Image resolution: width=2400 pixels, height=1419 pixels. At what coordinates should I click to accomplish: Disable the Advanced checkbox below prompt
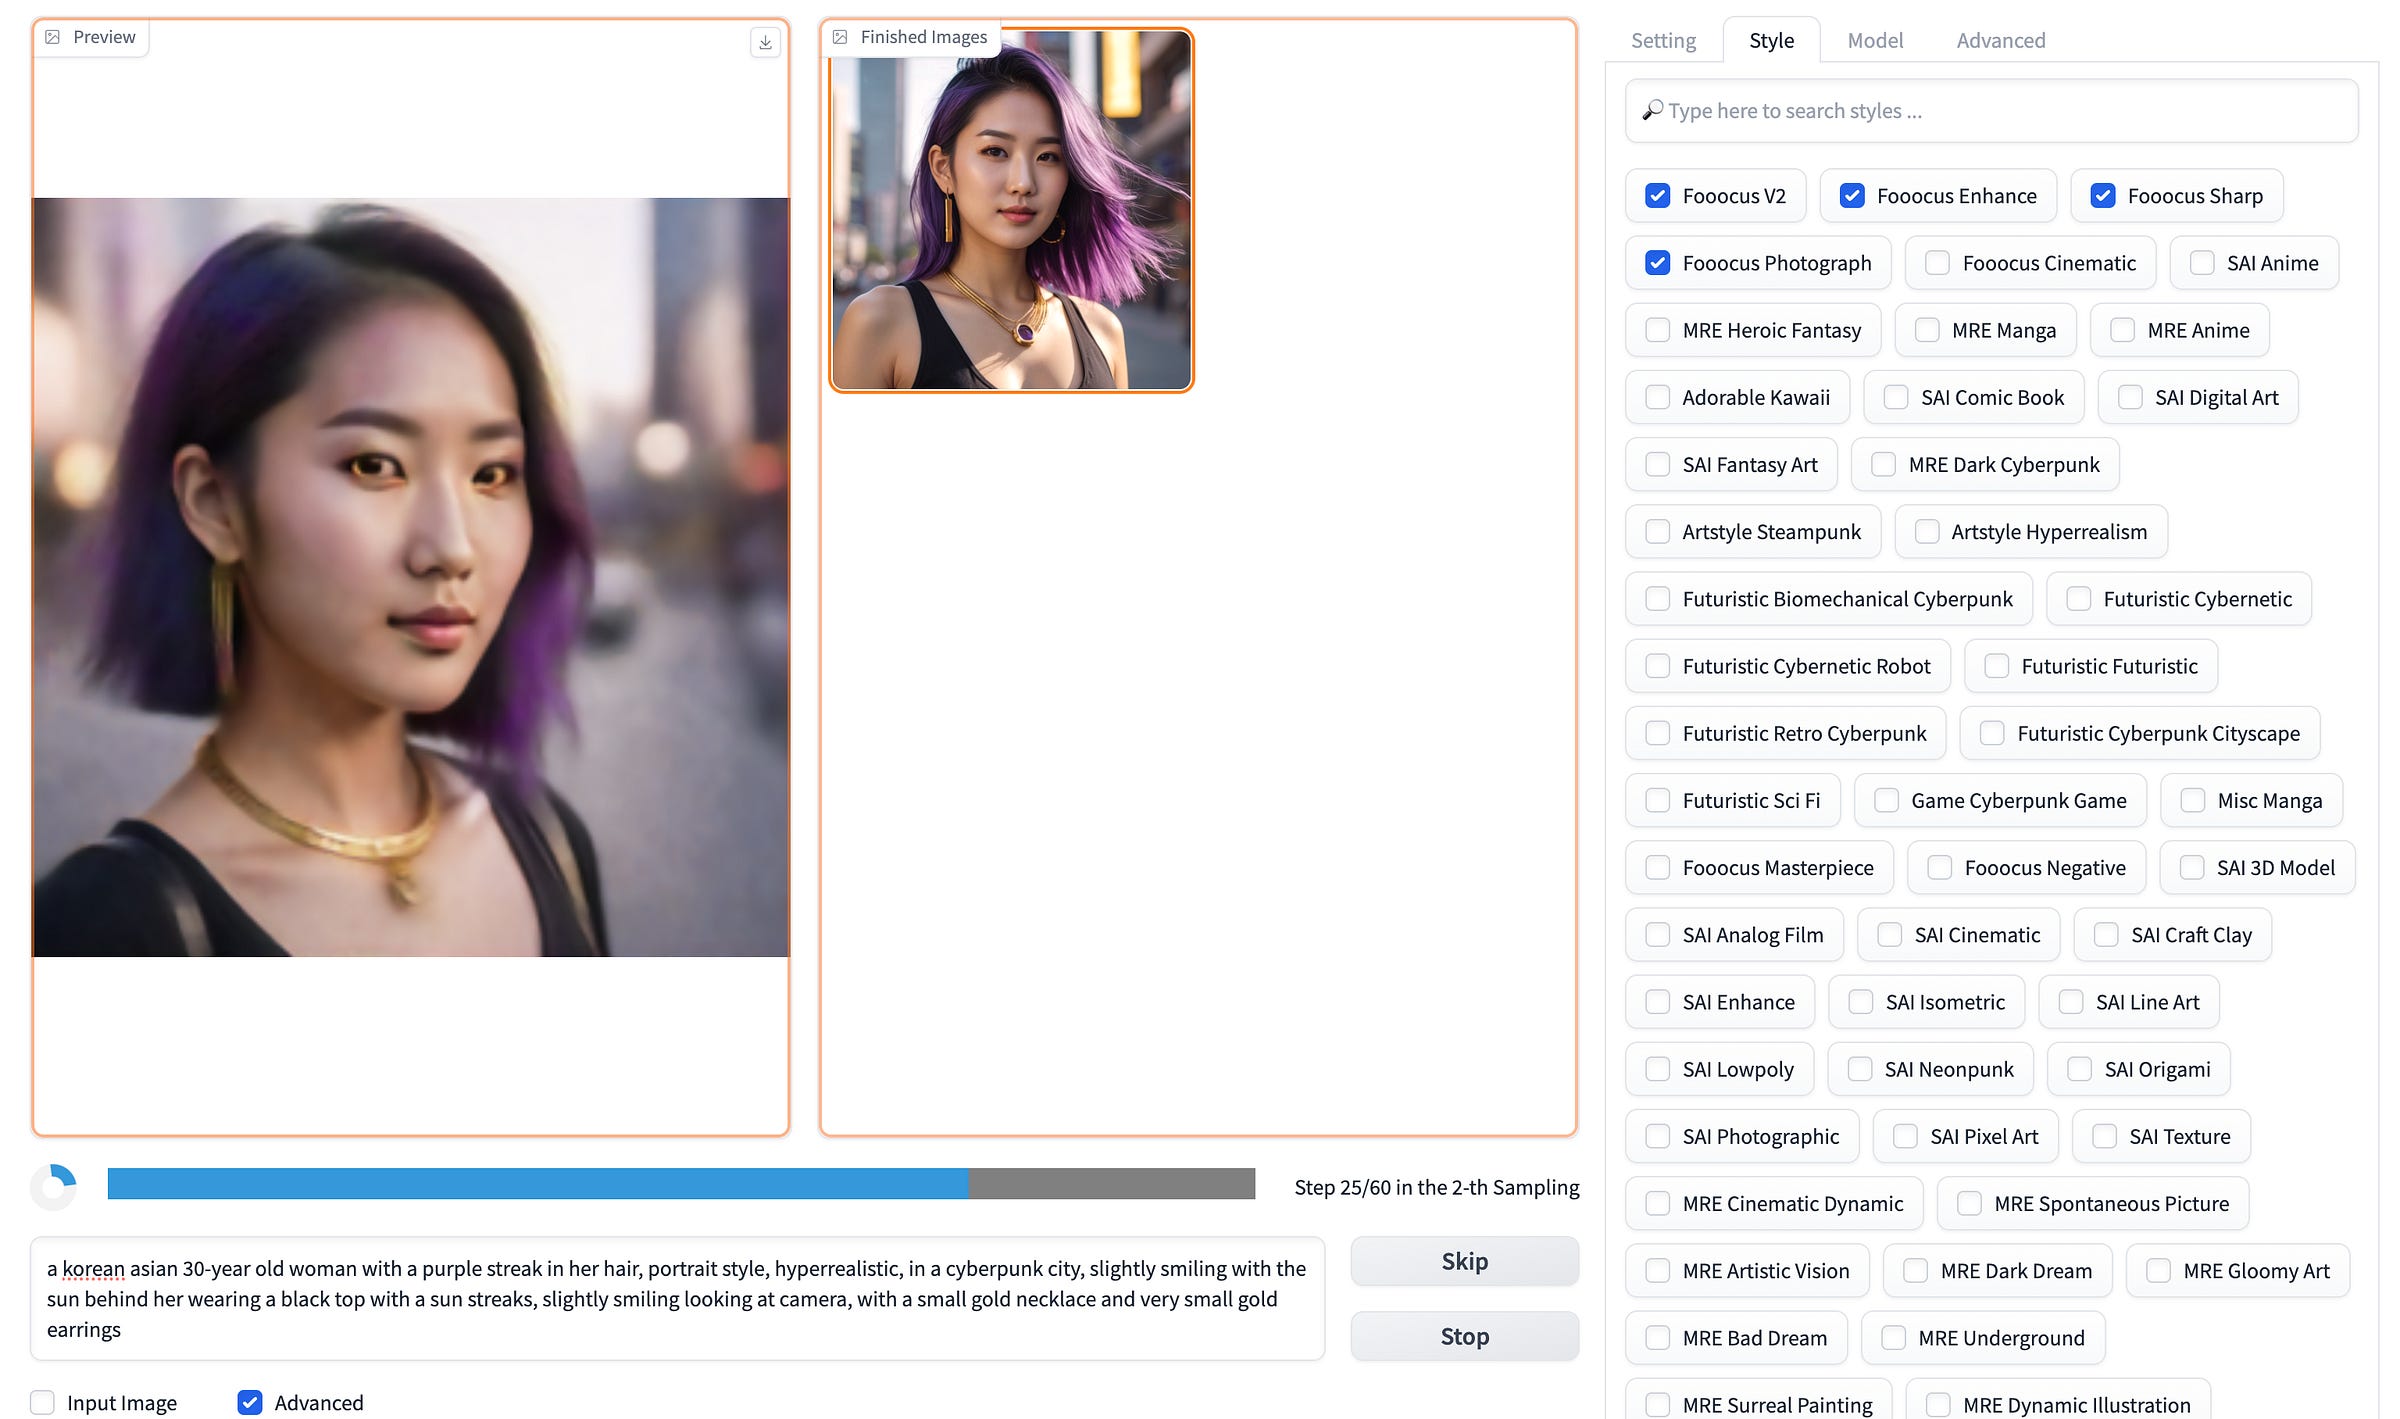click(250, 1402)
